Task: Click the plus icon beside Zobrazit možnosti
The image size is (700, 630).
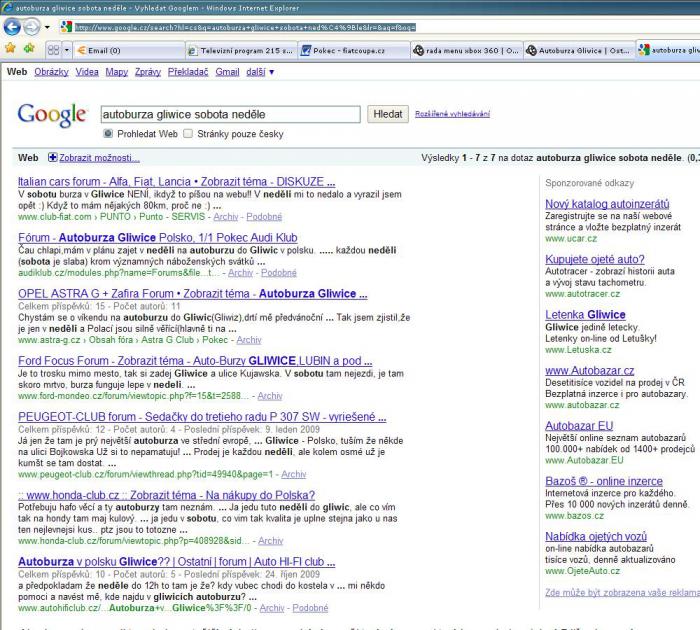Action: tap(53, 158)
